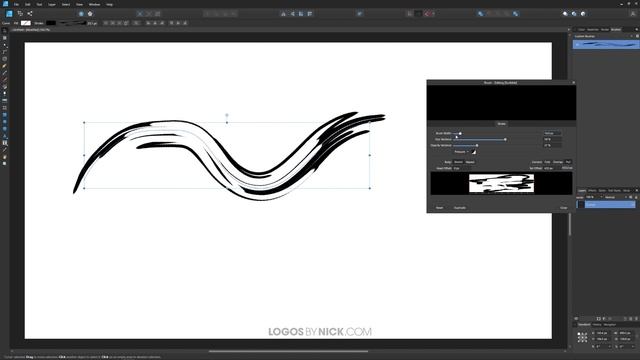Open the Layer menu
640x360 pixels.
(x=52, y=4)
